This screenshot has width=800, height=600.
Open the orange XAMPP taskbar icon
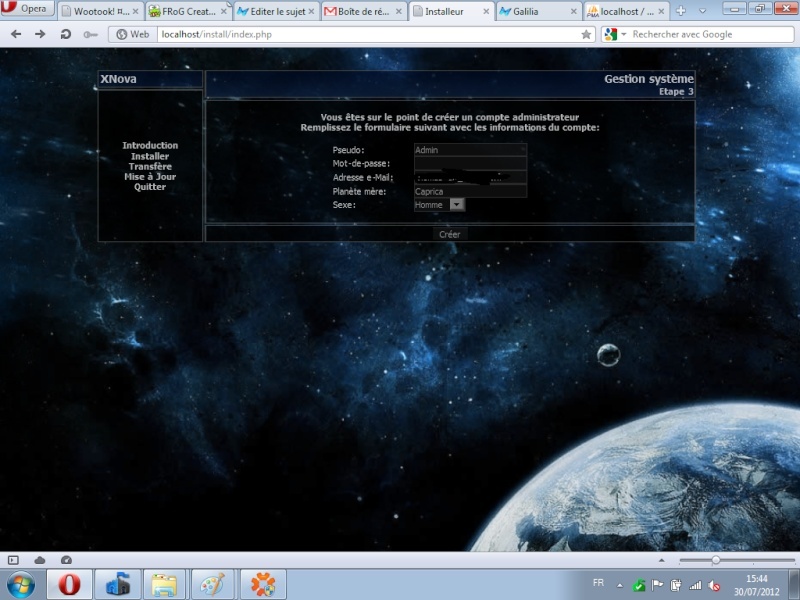tap(263, 584)
